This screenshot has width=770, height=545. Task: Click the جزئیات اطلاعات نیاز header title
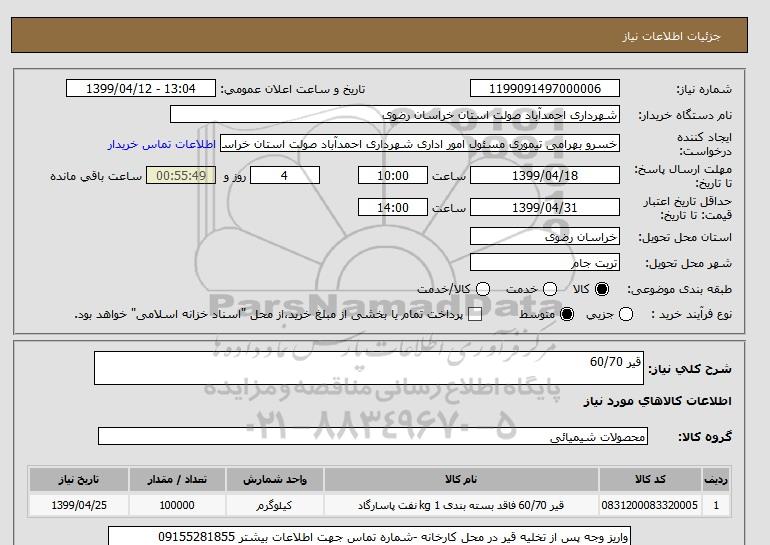click(x=671, y=36)
